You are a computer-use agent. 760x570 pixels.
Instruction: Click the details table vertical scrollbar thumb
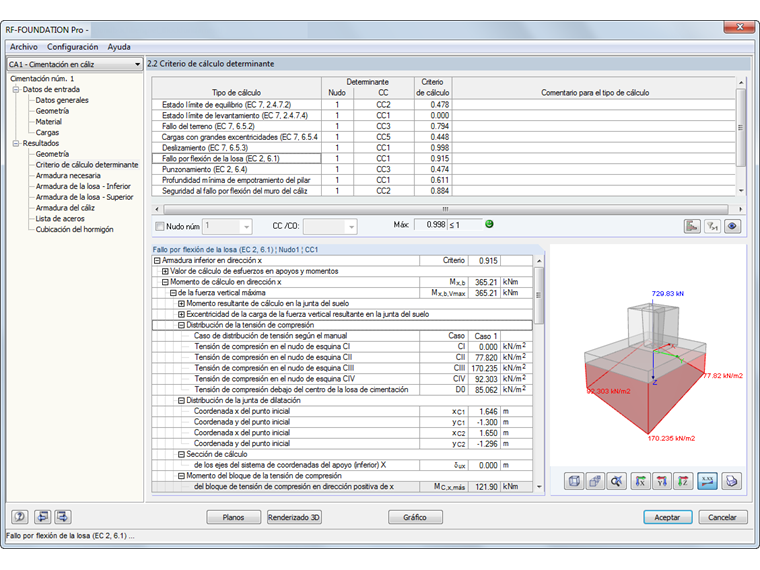tap(539, 295)
